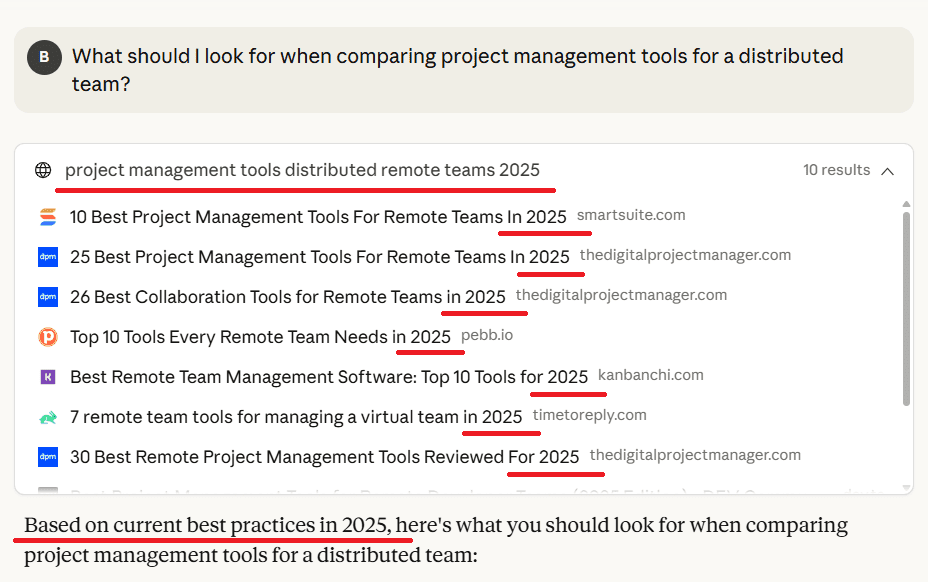This screenshot has width=928, height=582.
Task: Click the green timetoreply favicon
Action: [x=47, y=417]
